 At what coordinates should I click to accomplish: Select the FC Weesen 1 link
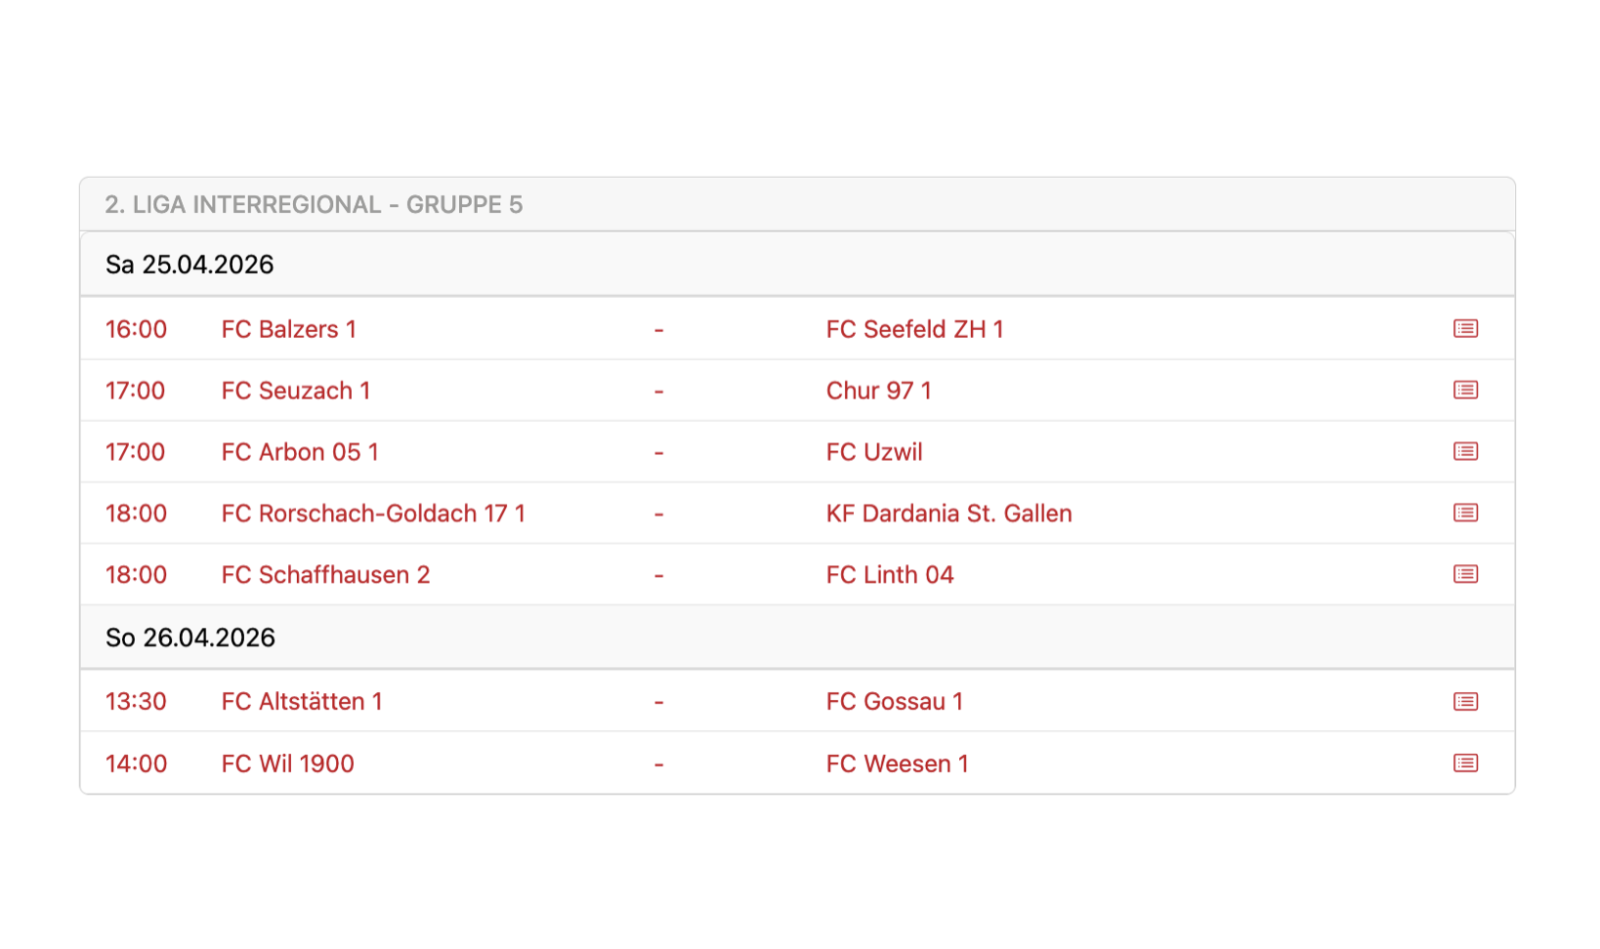pos(897,764)
